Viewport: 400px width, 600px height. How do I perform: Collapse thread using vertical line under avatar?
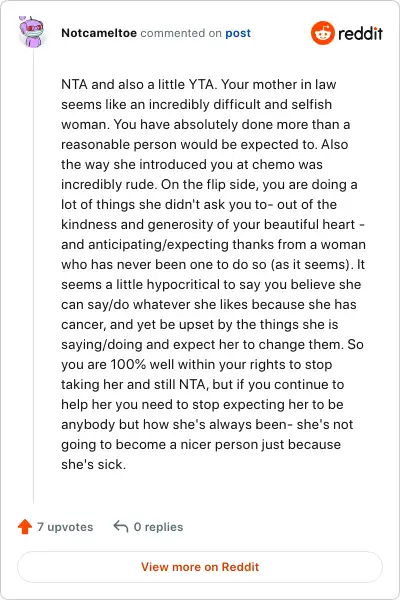click(33, 276)
